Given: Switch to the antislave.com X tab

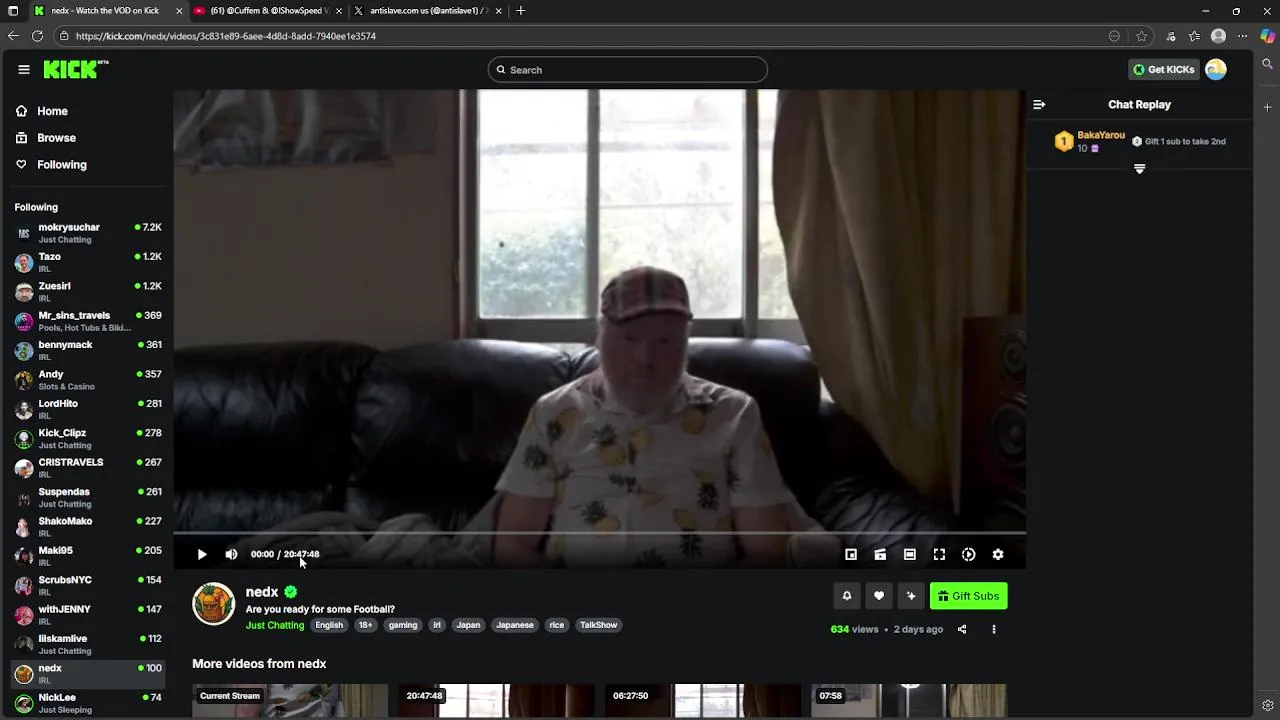Looking at the screenshot, I should coord(427,11).
